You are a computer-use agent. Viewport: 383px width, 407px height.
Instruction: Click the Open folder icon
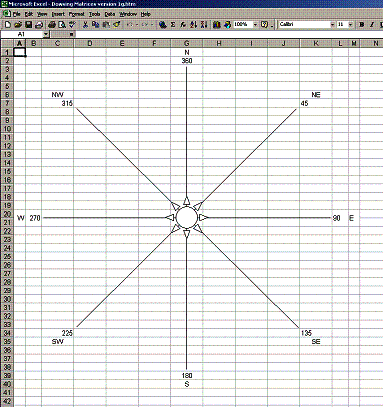pyautogui.click(x=18, y=24)
